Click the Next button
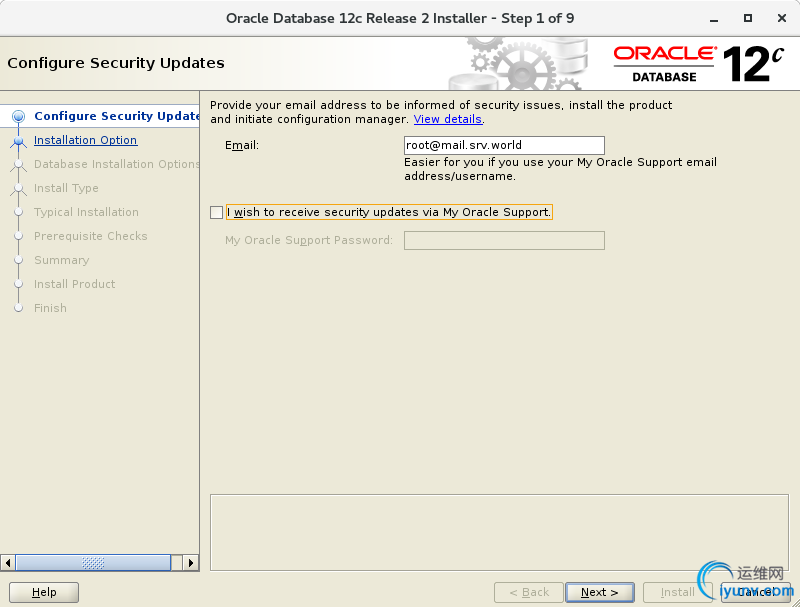The height and width of the screenshot is (607, 800). (x=599, y=592)
